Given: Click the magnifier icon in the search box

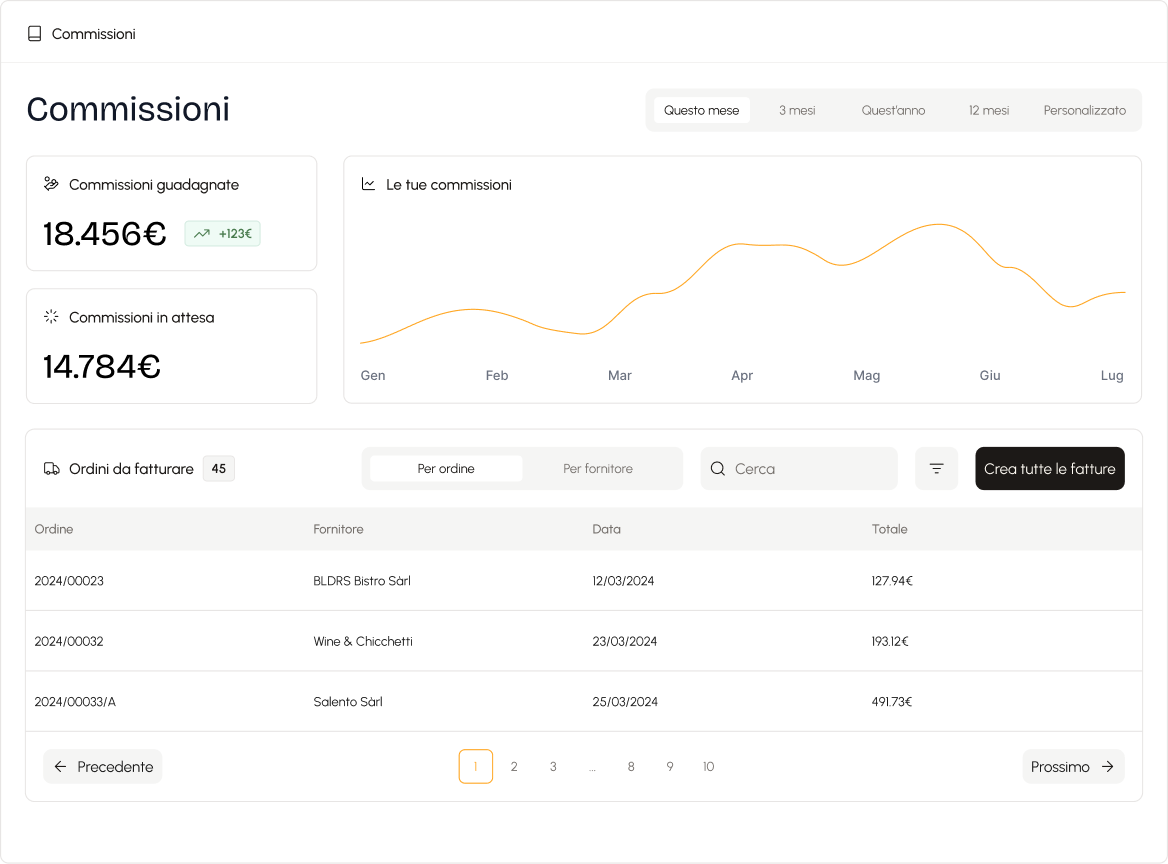Looking at the screenshot, I should click(x=718, y=469).
